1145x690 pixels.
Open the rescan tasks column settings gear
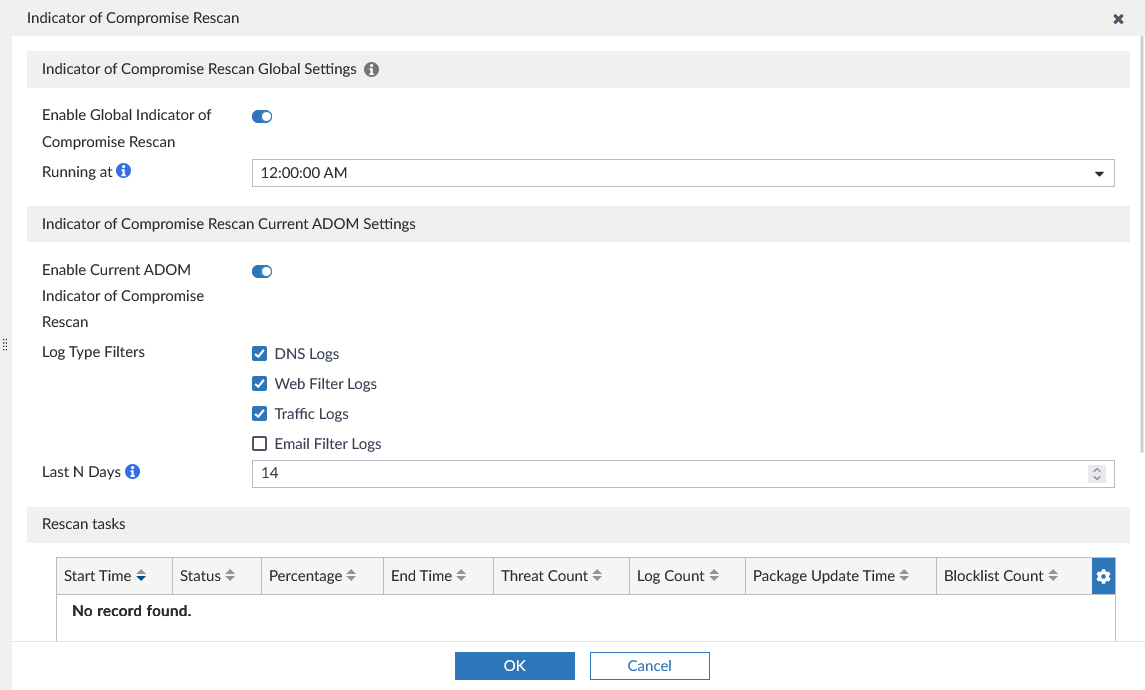pyautogui.click(x=1103, y=576)
